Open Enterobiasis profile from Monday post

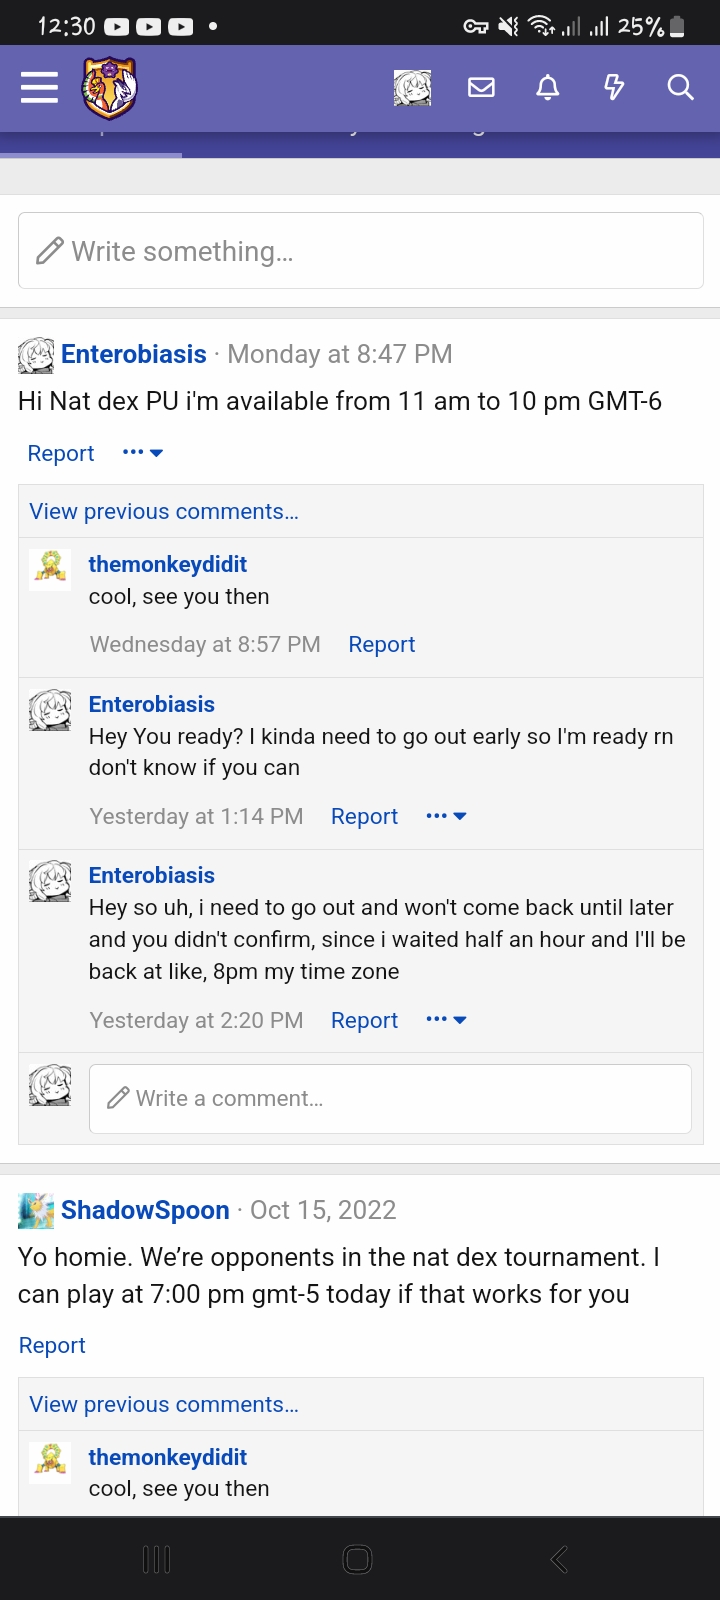coord(134,354)
